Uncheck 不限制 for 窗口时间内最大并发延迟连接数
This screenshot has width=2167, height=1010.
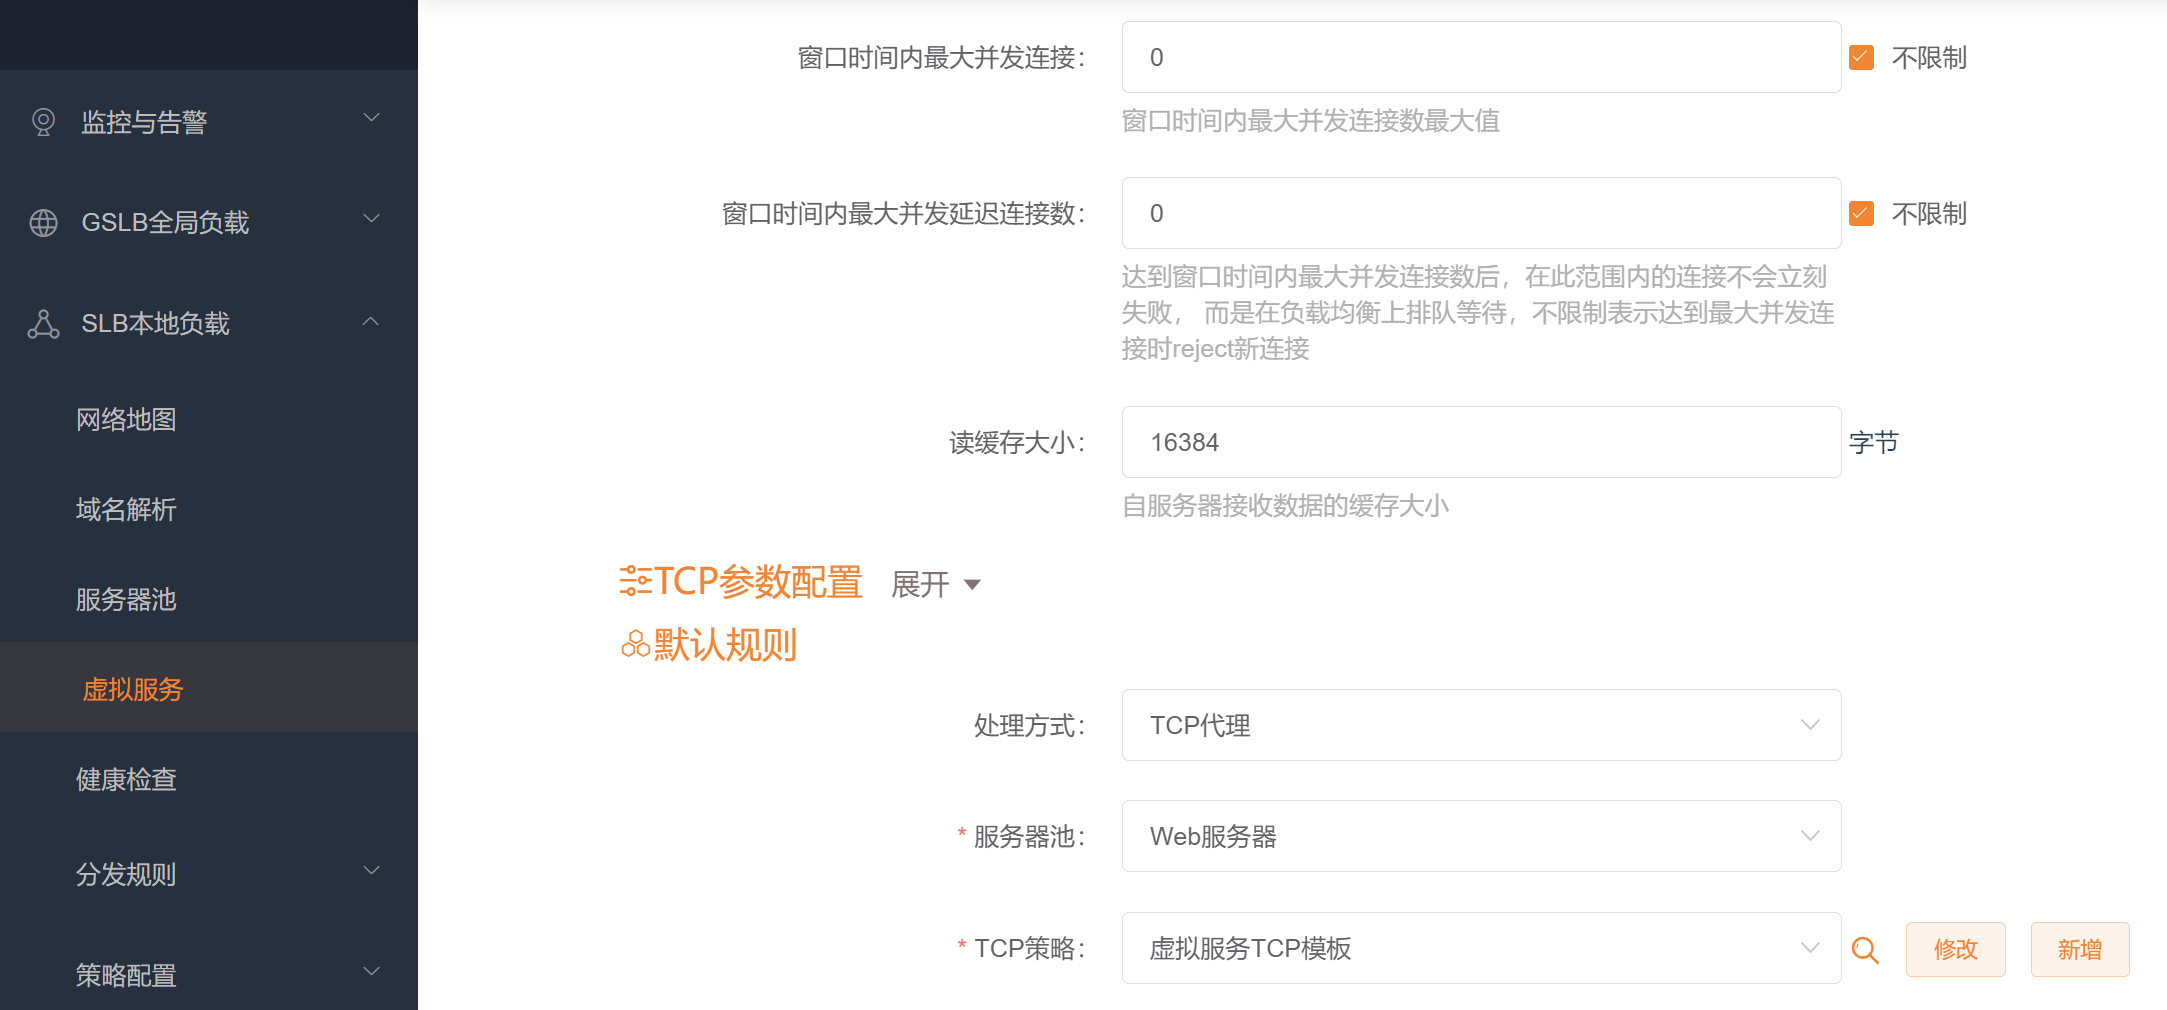(1860, 213)
